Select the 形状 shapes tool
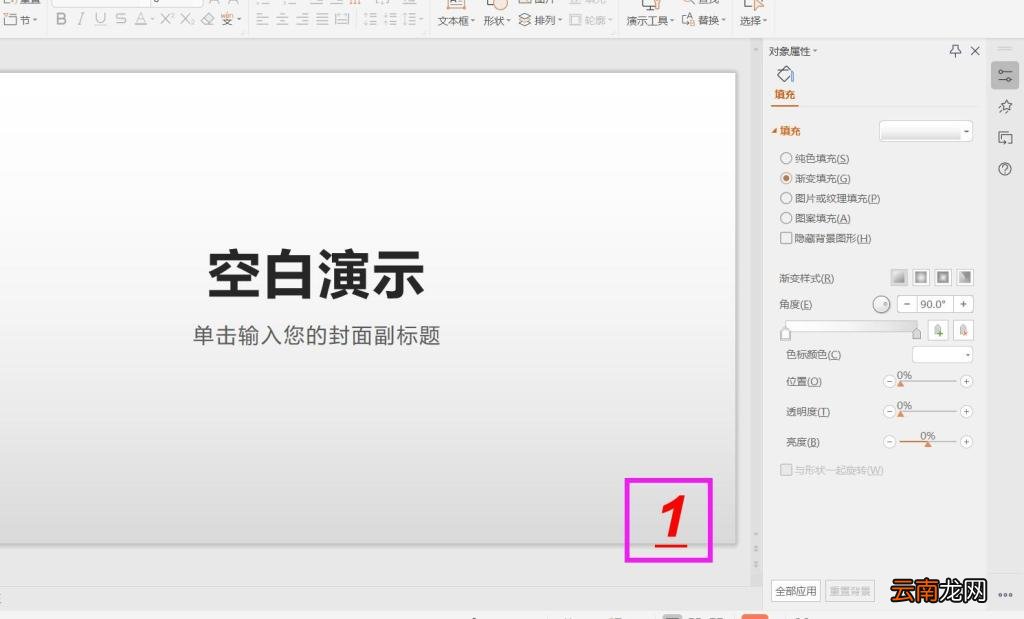The width and height of the screenshot is (1024, 619). (492, 20)
